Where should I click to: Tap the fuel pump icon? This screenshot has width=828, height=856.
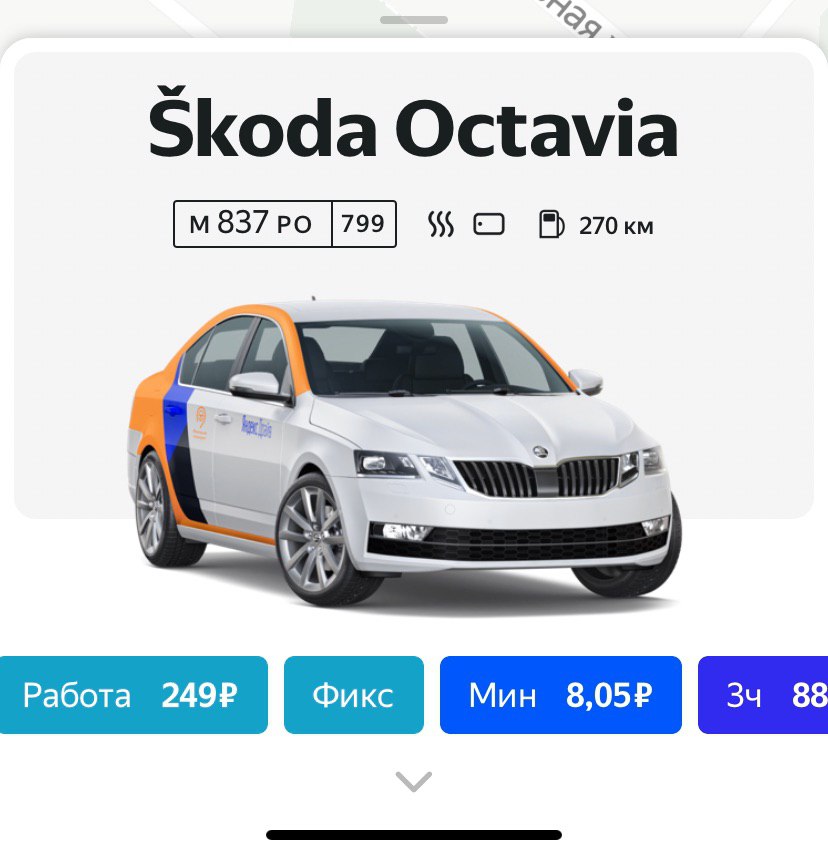pyautogui.click(x=551, y=224)
